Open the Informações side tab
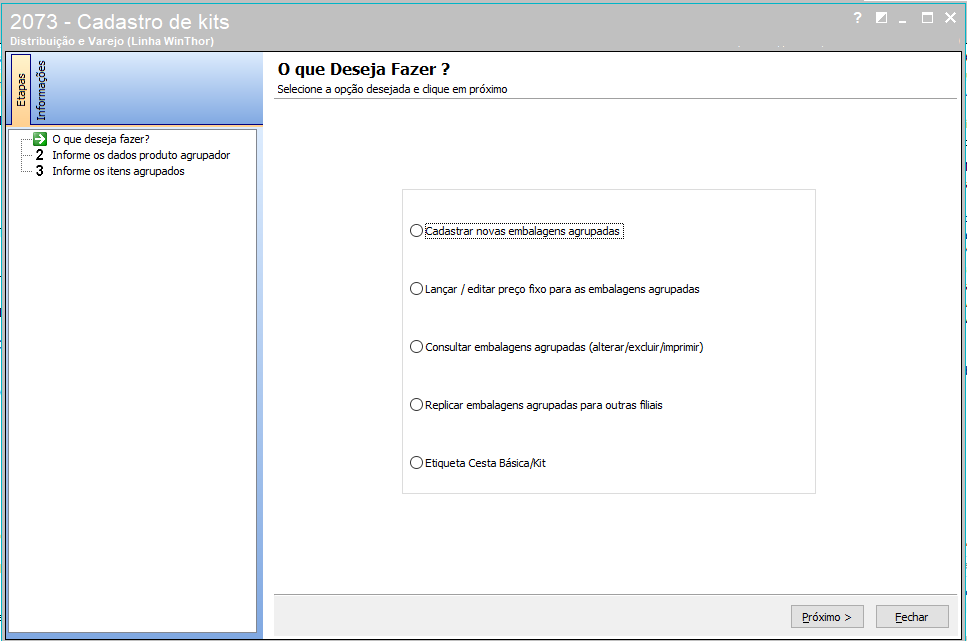This screenshot has width=967, height=641. [41, 90]
